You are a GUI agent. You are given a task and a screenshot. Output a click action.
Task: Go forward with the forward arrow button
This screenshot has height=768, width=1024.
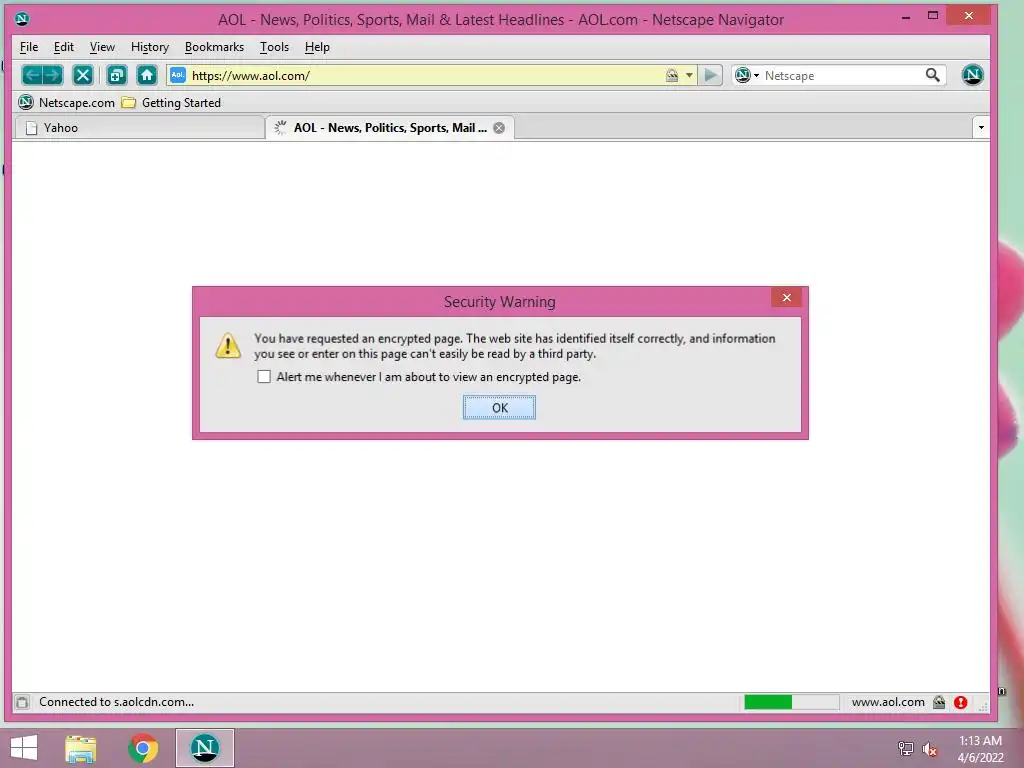point(53,75)
